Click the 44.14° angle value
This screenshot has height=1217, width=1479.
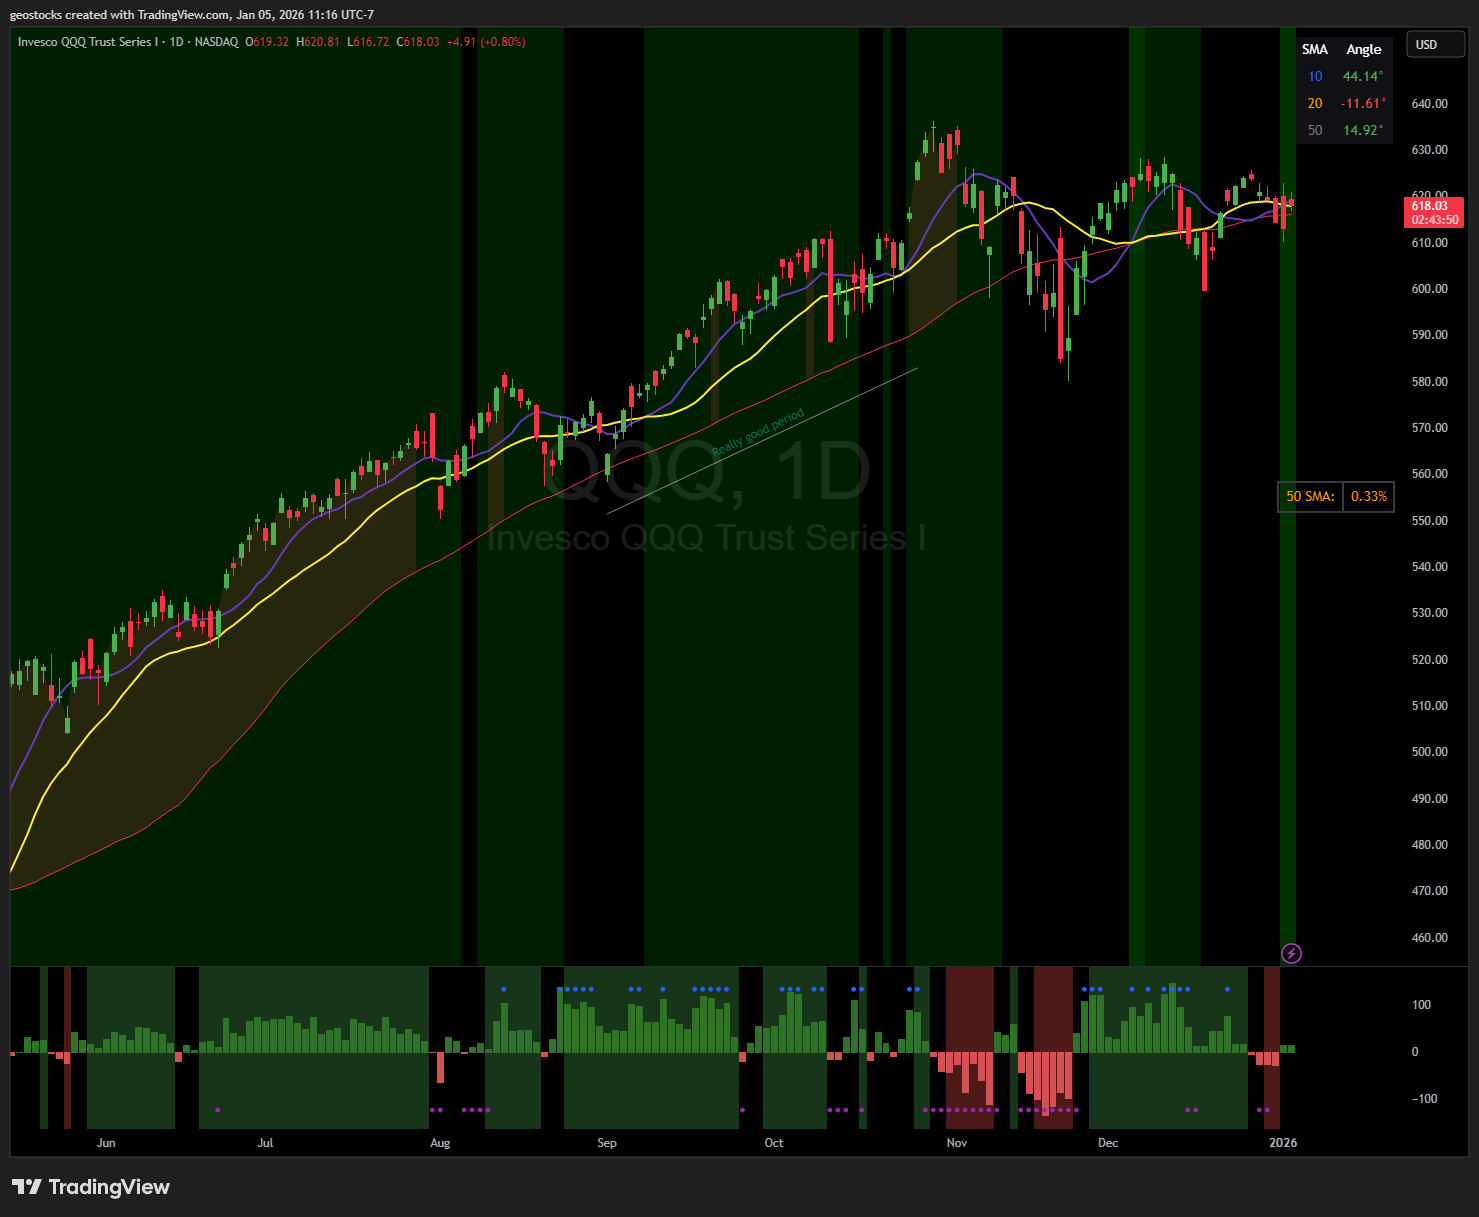coord(1363,77)
